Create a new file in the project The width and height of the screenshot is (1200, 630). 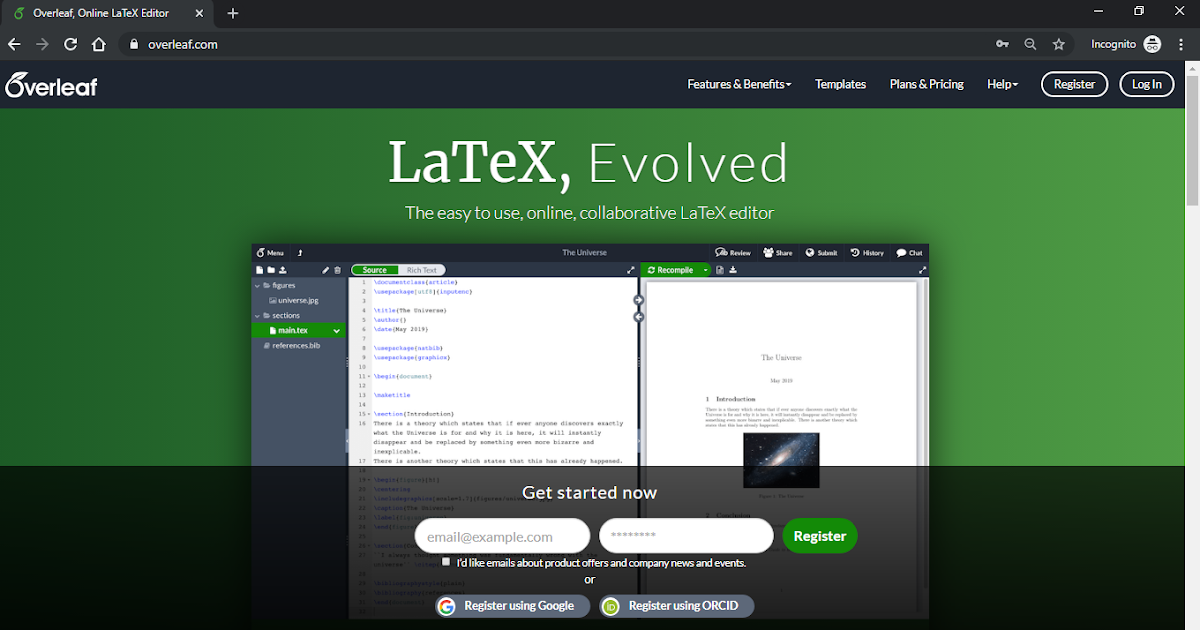[x=259, y=270]
